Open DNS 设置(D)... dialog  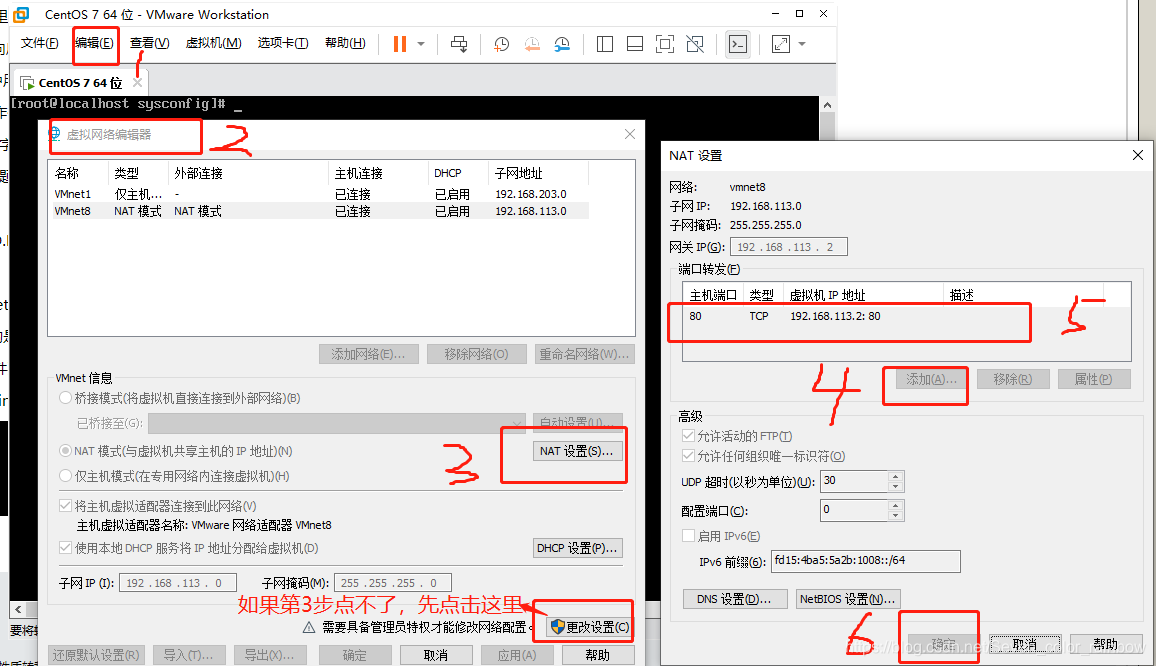[734, 599]
